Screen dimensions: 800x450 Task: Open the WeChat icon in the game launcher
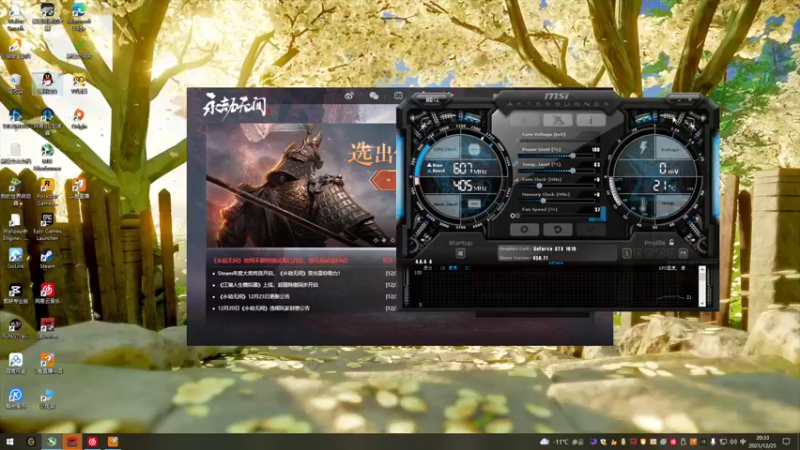[x=374, y=96]
